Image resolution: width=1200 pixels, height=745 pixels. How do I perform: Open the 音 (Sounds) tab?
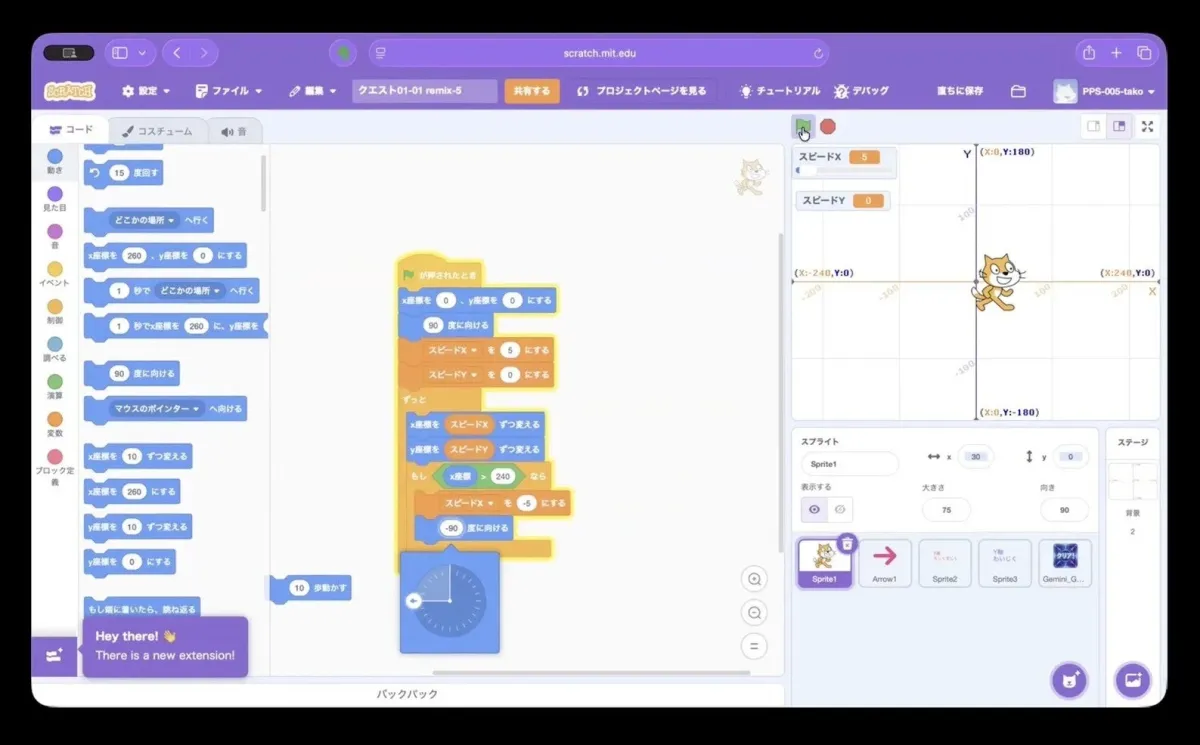[234, 129]
